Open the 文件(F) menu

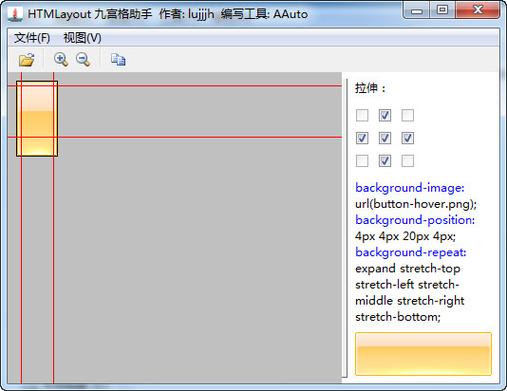click(32, 38)
